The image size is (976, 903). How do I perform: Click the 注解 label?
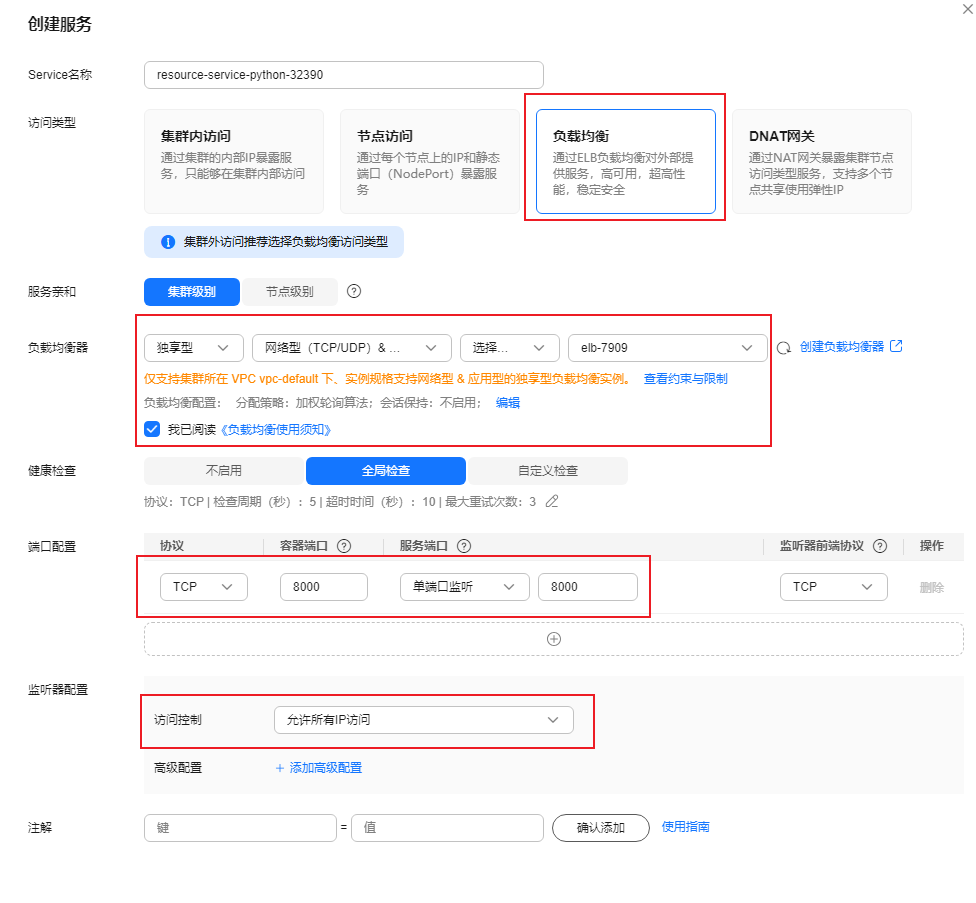[x=40, y=828]
